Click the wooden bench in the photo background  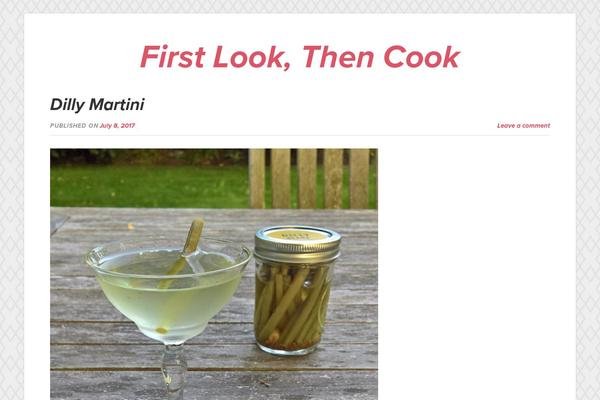(x=313, y=178)
